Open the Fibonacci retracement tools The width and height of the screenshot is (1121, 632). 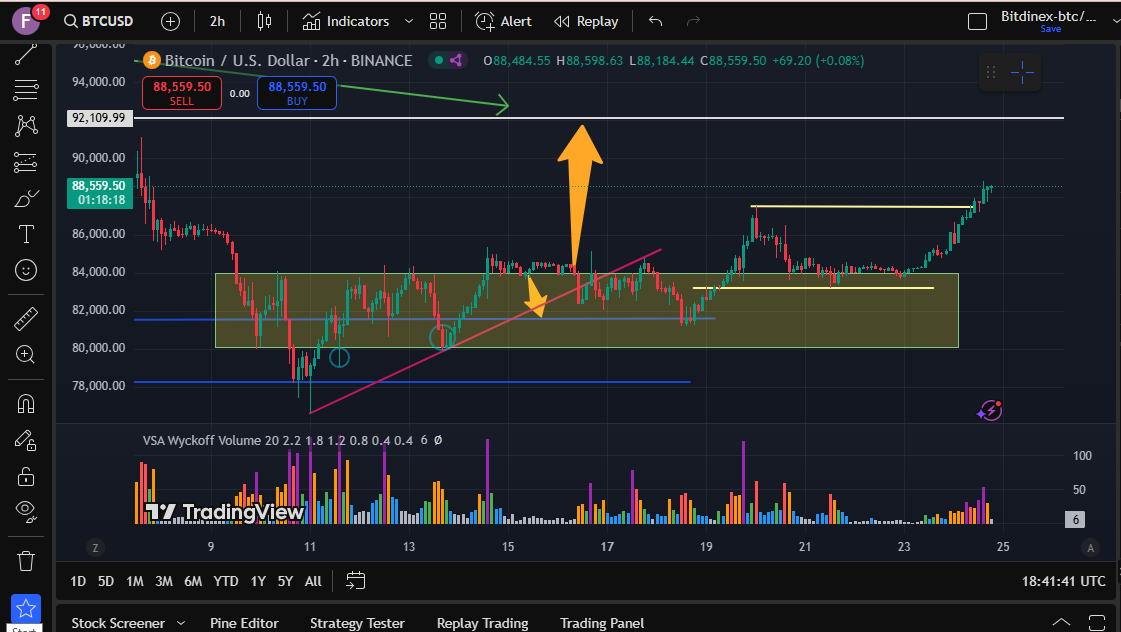click(26, 90)
